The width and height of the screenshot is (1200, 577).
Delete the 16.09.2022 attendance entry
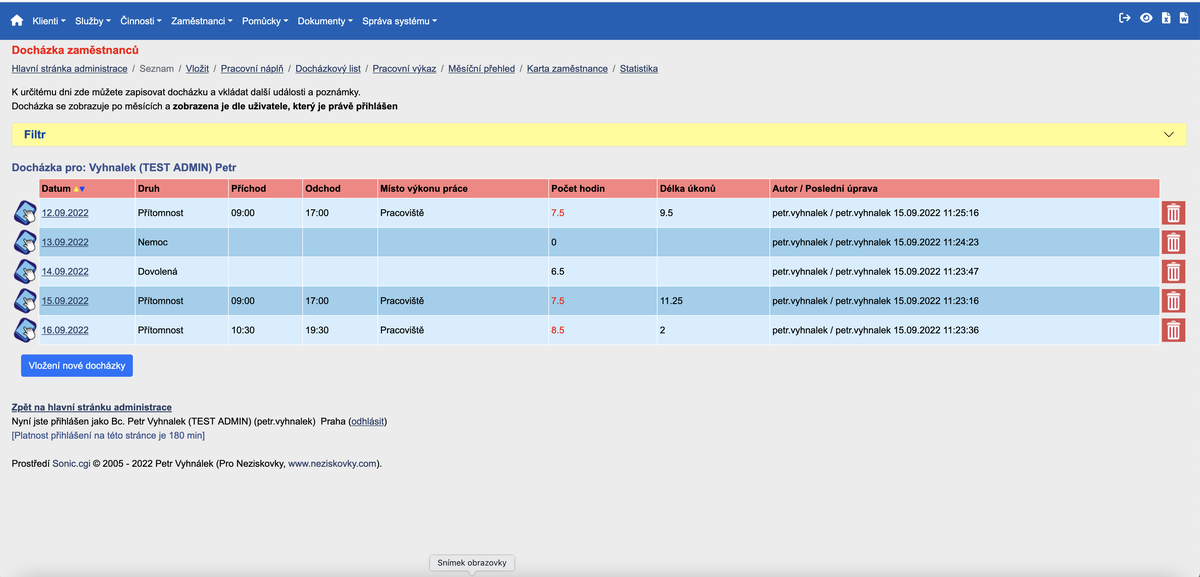click(x=1172, y=329)
